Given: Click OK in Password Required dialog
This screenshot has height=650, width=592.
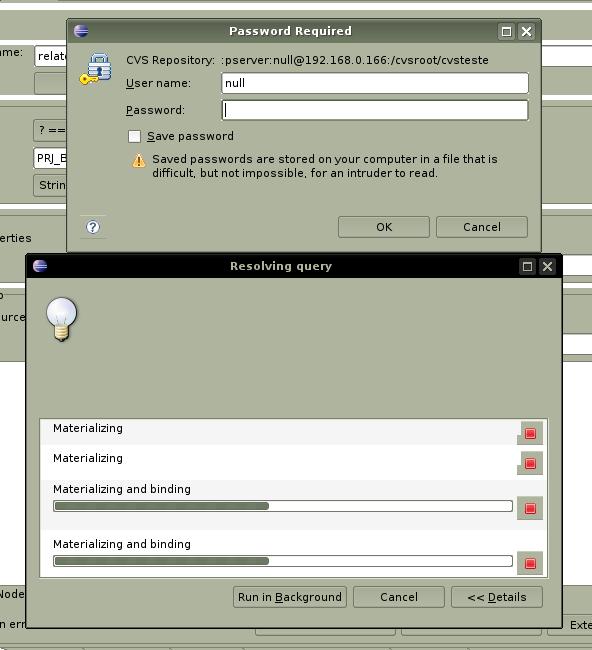Looking at the screenshot, I should (x=384, y=227).
